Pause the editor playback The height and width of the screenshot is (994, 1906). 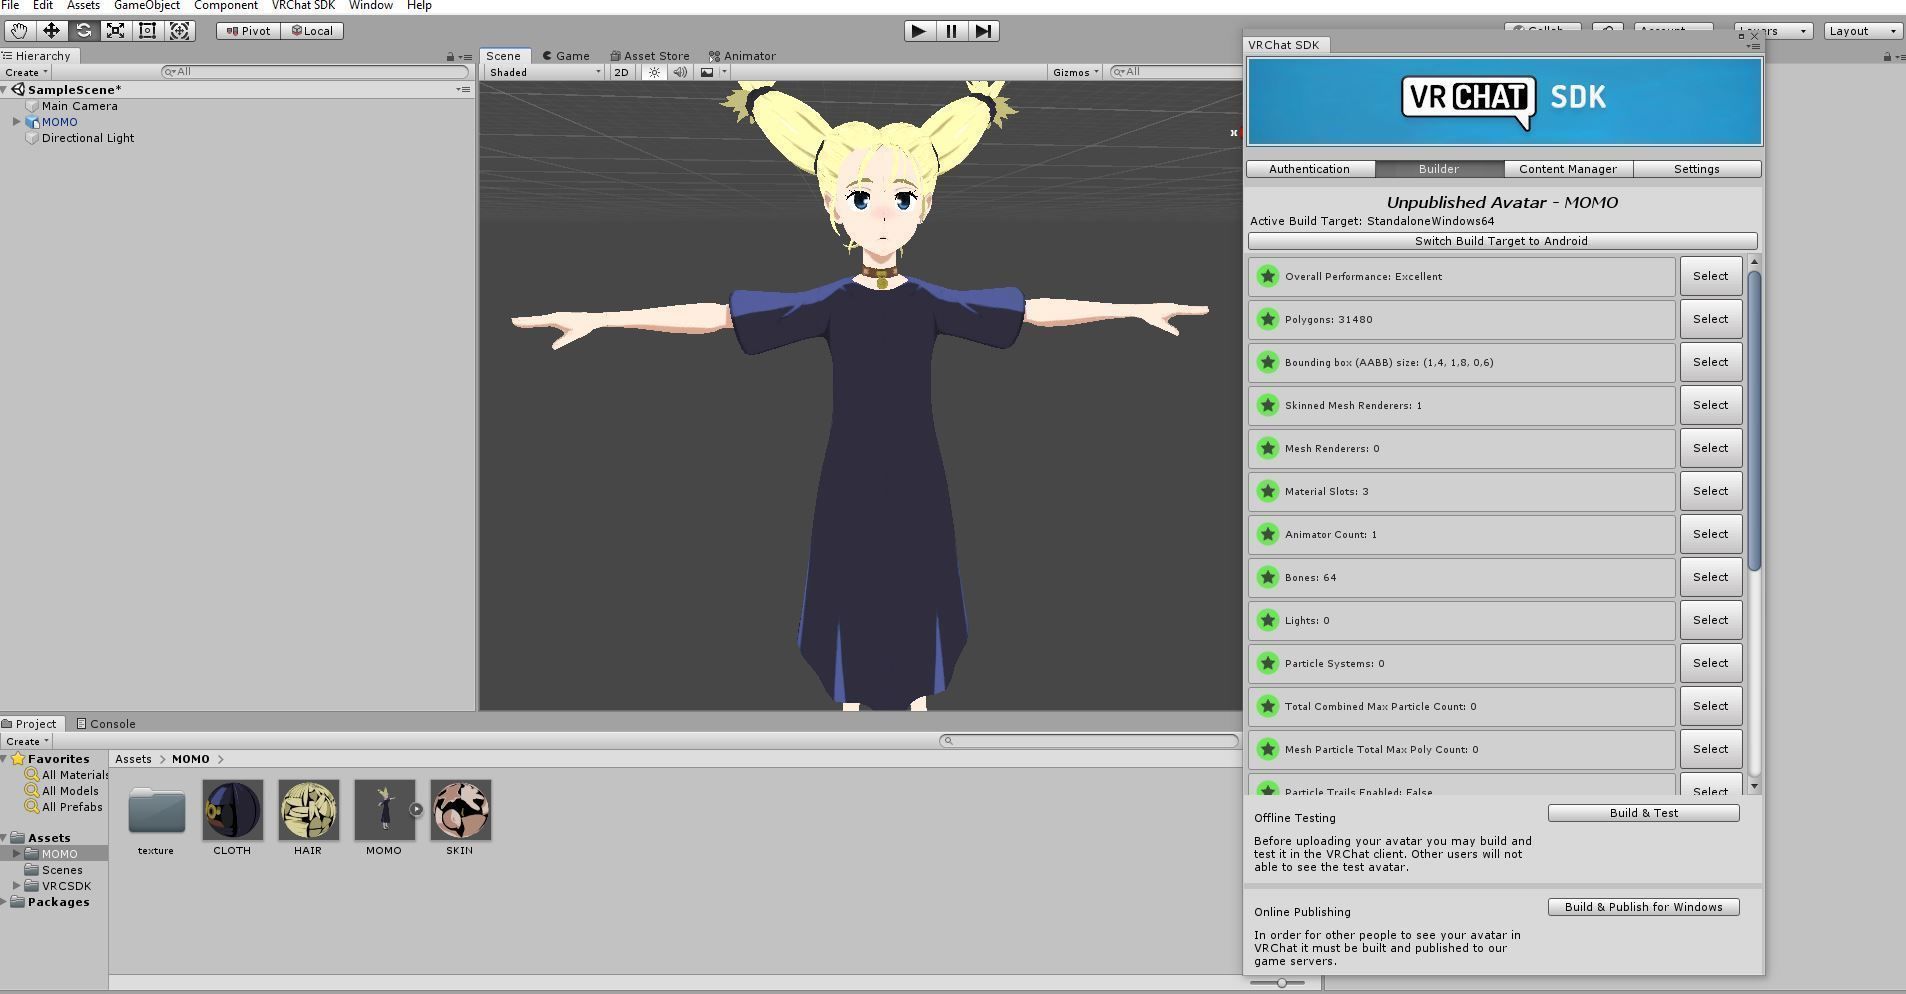pos(951,31)
